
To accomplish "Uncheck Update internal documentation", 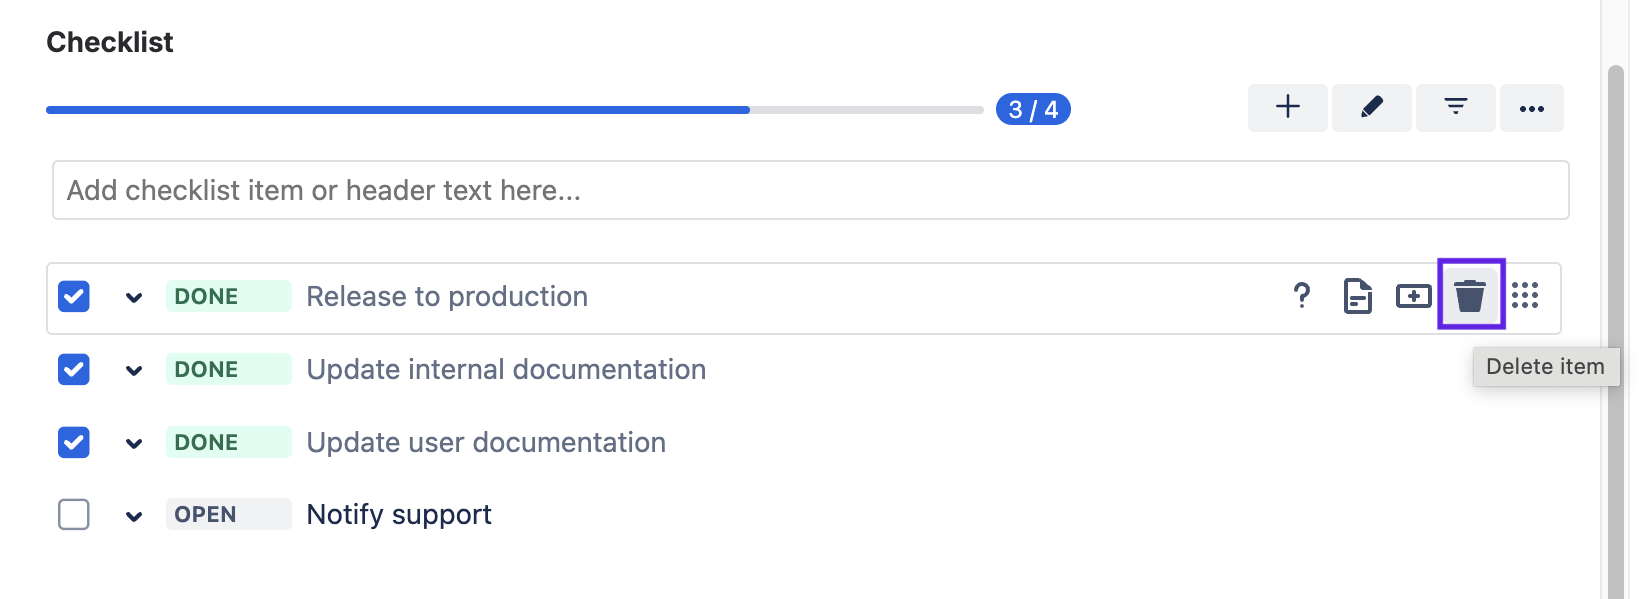I will pos(73,369).
